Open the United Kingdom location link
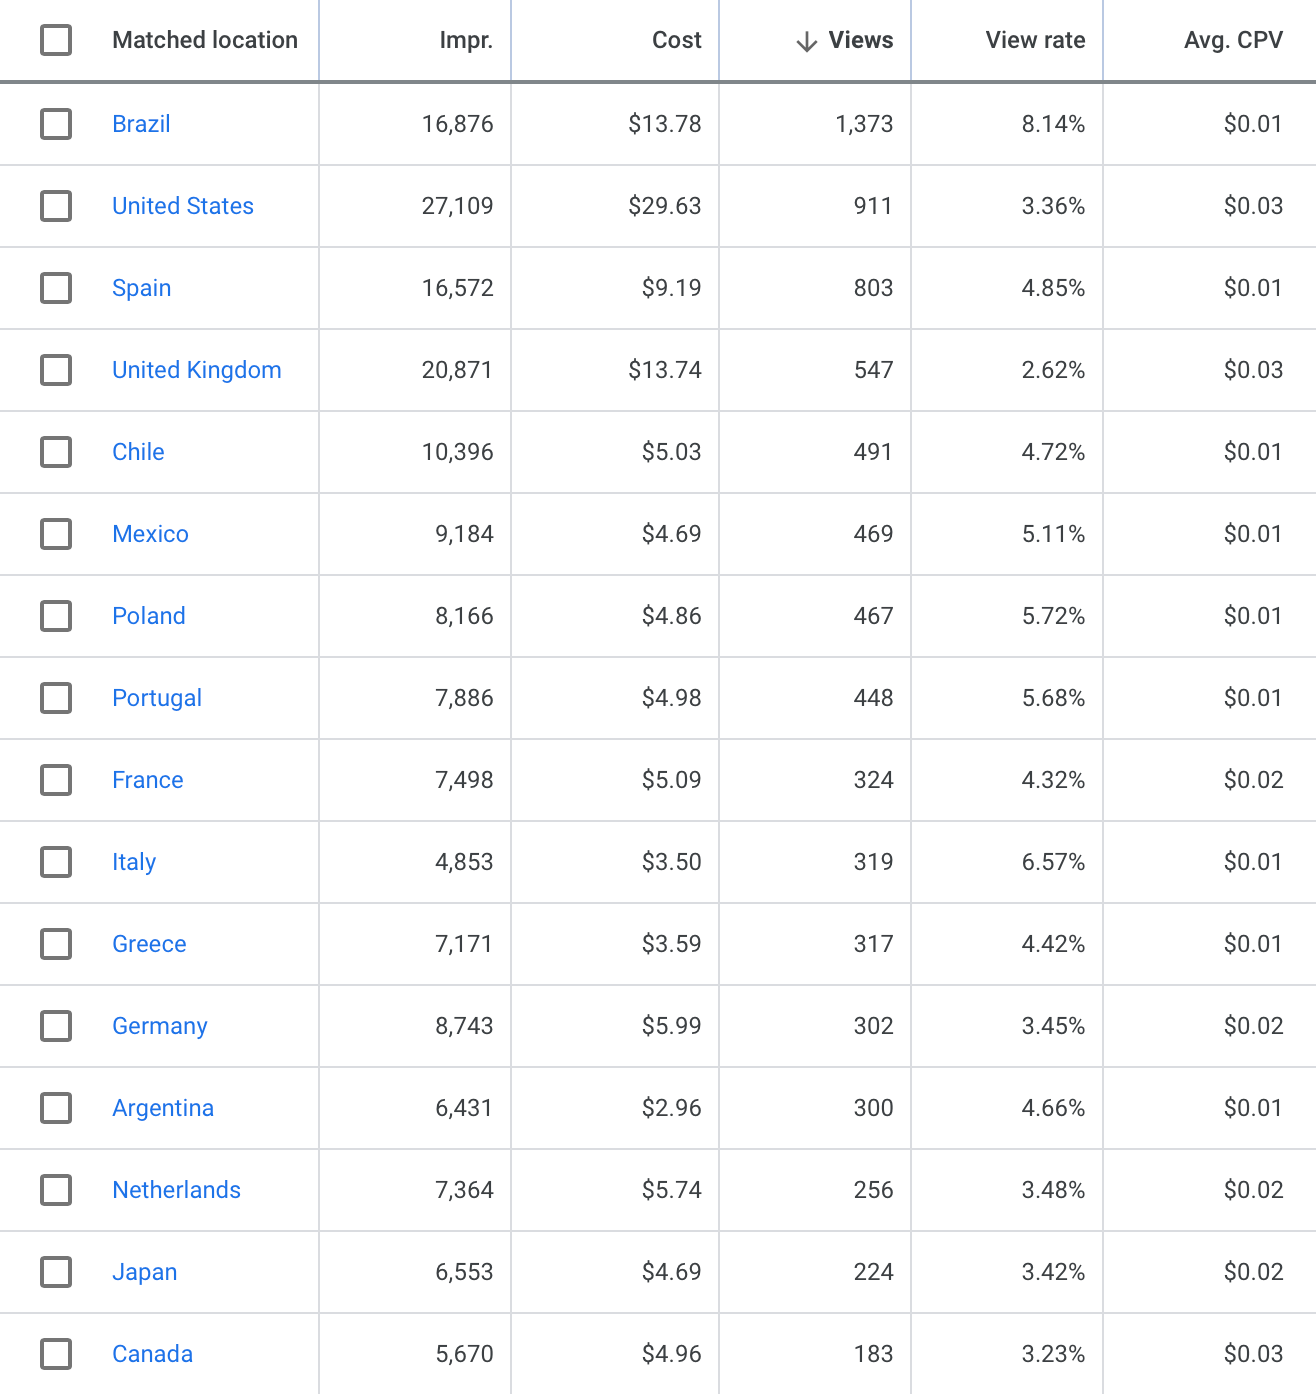This screenshot has height=1394, width=1316. [196, 370]
